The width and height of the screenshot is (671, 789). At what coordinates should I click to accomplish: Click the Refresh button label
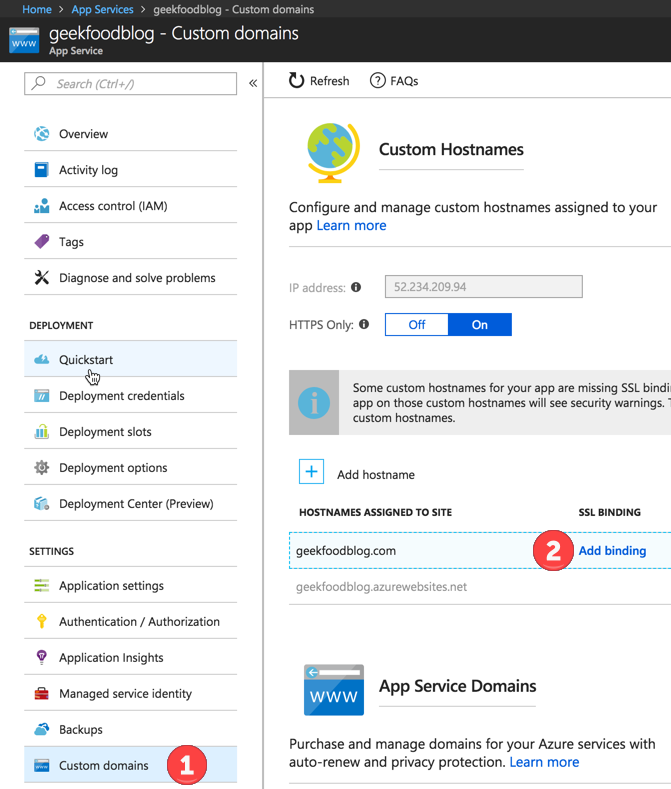(329, 81)
